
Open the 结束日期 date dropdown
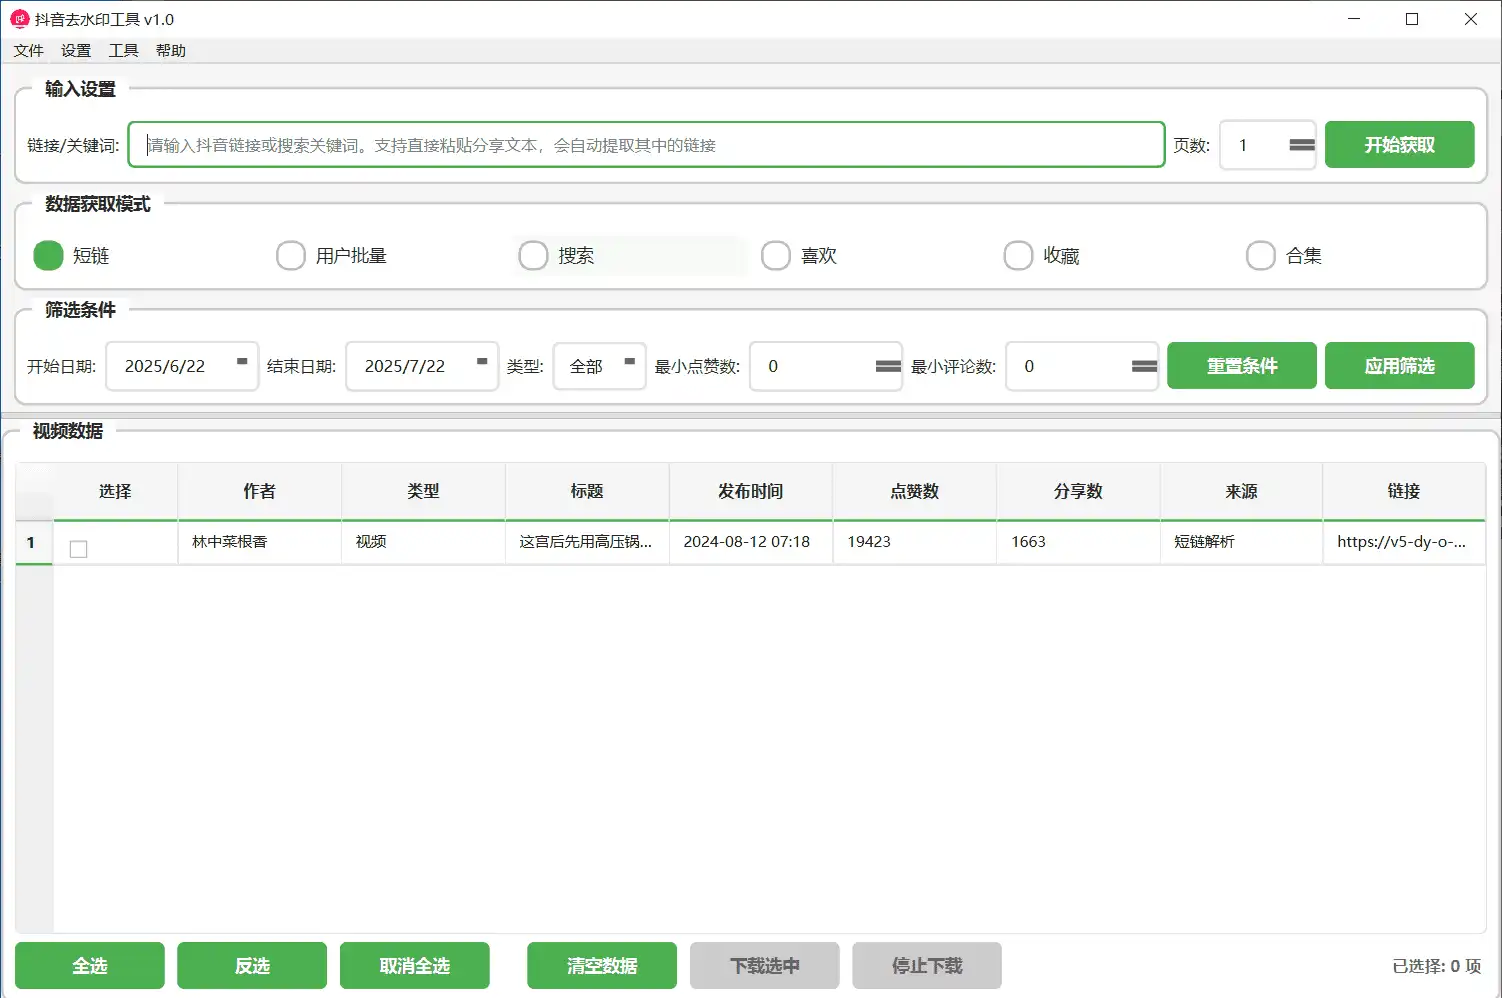(x=482, y=362)
